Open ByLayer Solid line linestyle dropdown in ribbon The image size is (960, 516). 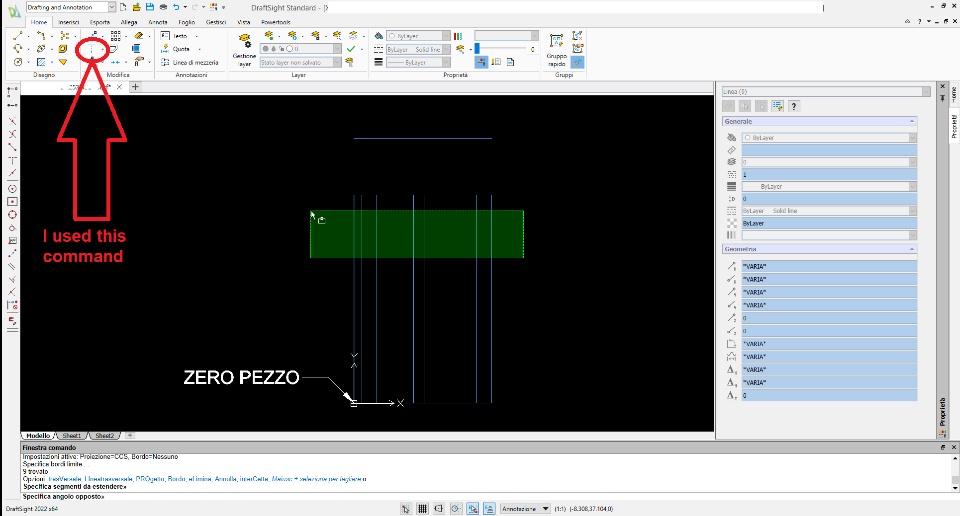(446, 49)
